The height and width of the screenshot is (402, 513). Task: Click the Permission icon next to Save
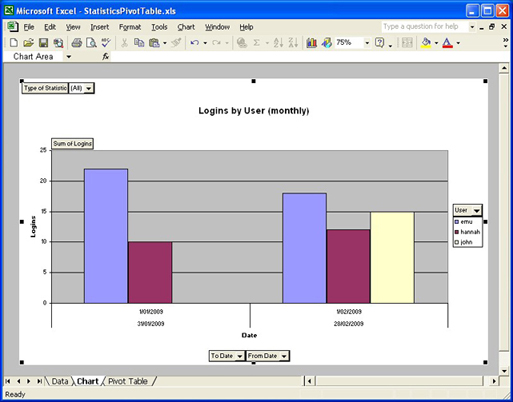click(x=58, y=43)
